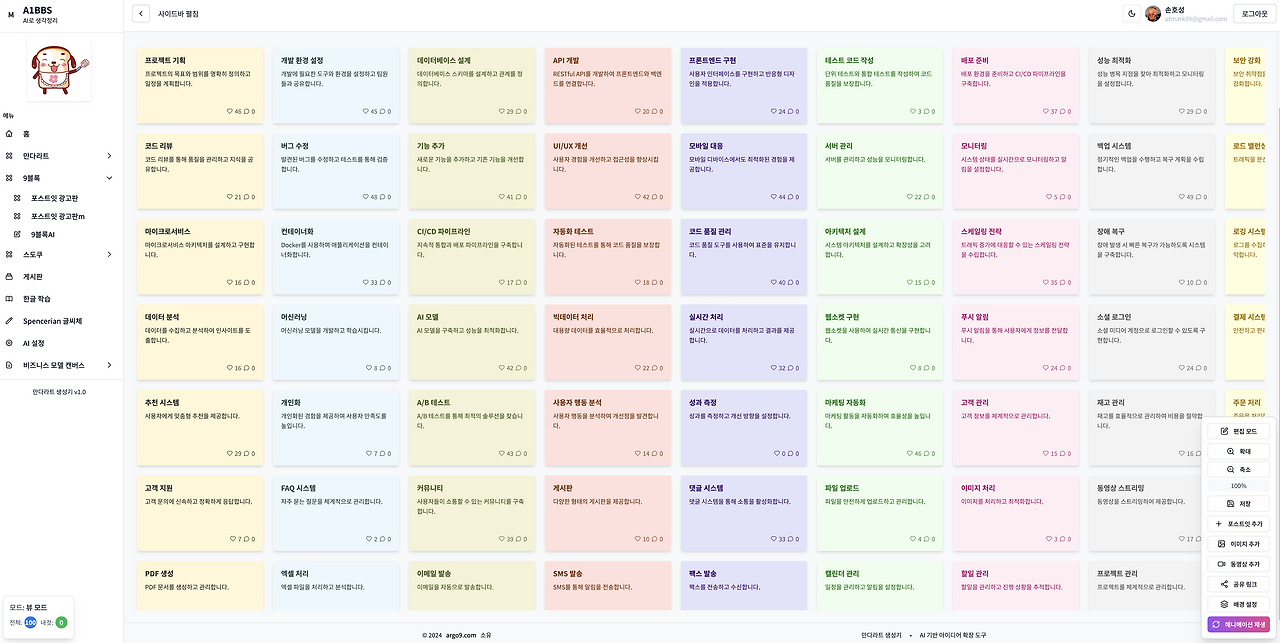Open the 배경 설정 background settings
The height and width of the screenshot is (643, 1280).
coord(1239,603)
